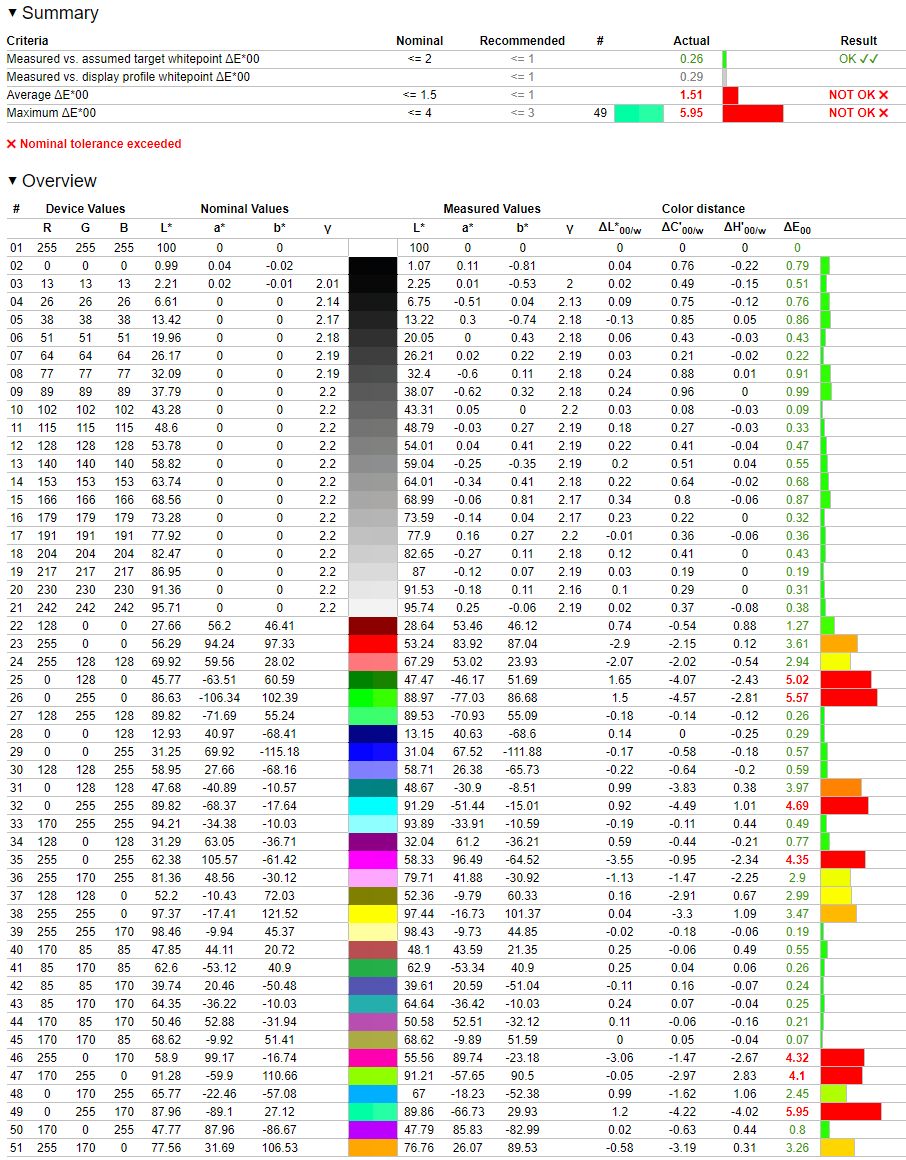Click the ΔE00 value 5.95 in row 49
906x1160 pixels.
797,1111
